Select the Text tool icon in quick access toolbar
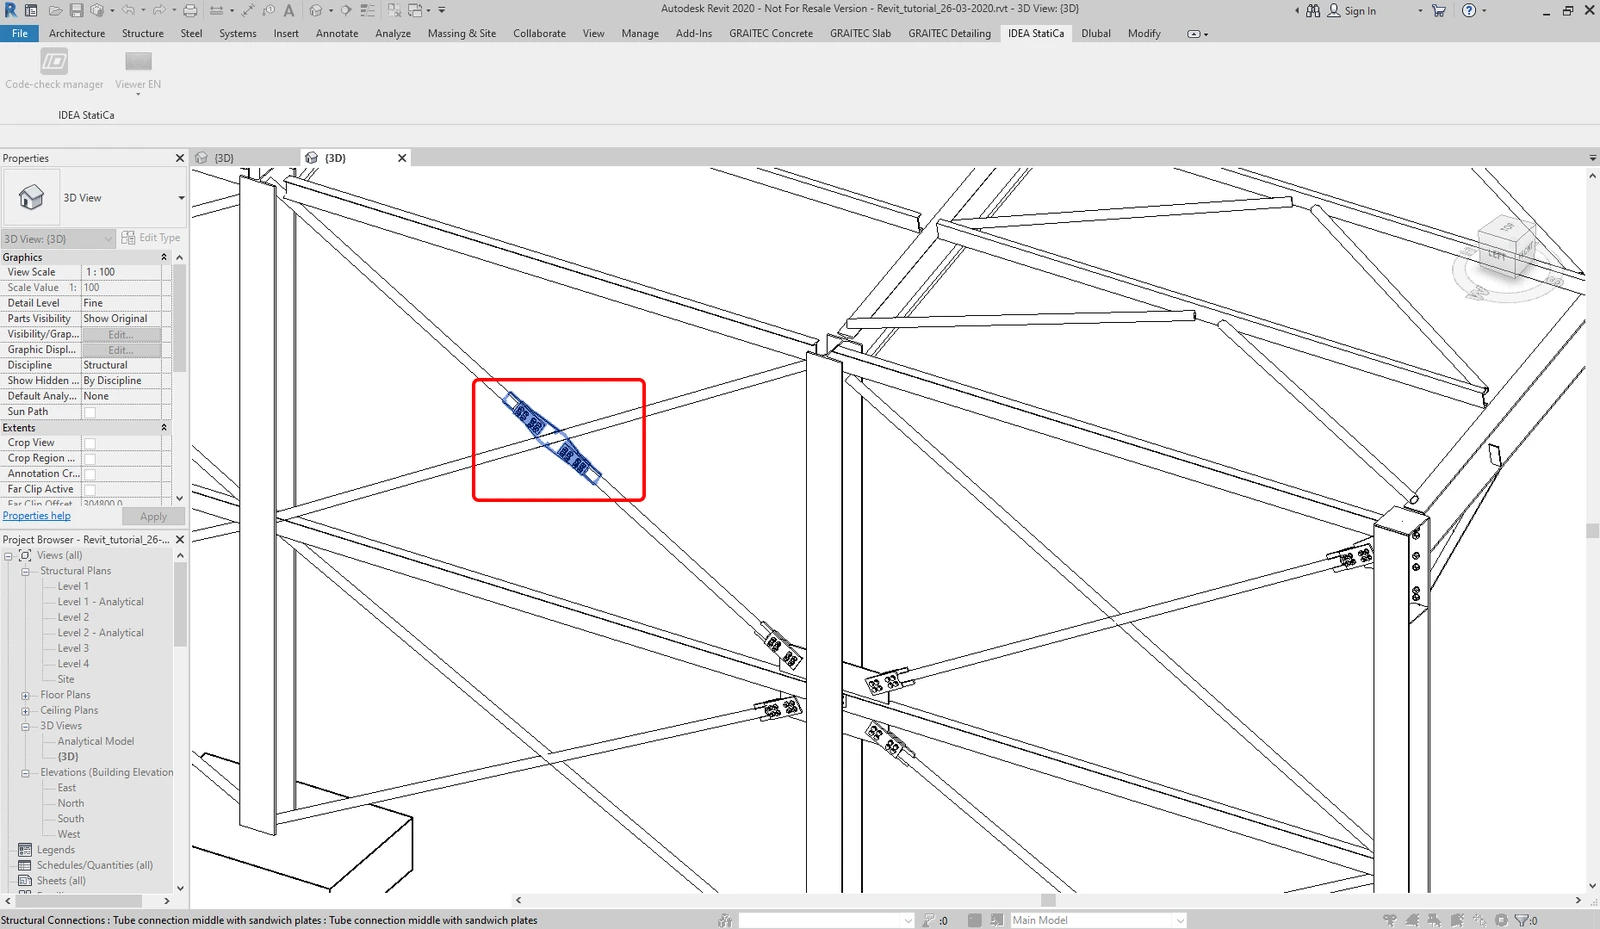This screenshot has width=1600, height=929. (x=289, y=10)
